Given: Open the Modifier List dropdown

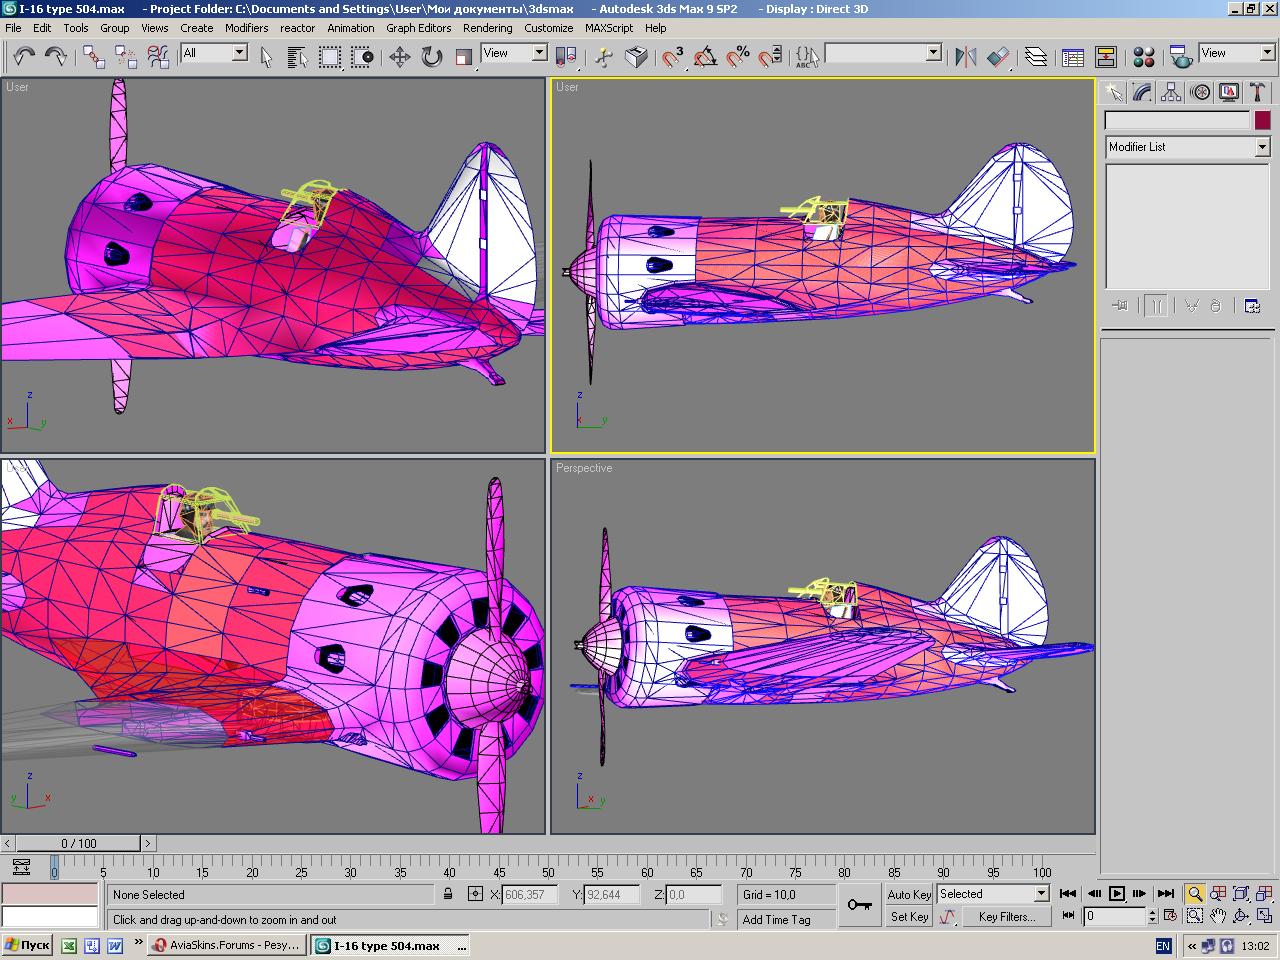Looking at the screenshot, I should coord(1262,147).
